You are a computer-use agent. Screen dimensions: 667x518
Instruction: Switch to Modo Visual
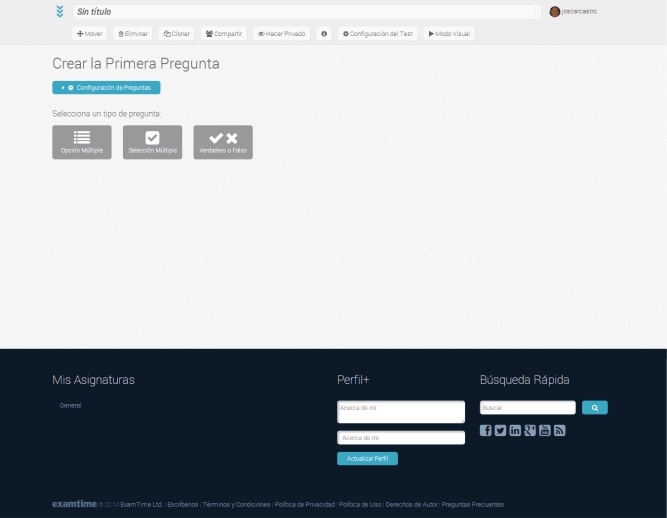click(x=449, y=34)
